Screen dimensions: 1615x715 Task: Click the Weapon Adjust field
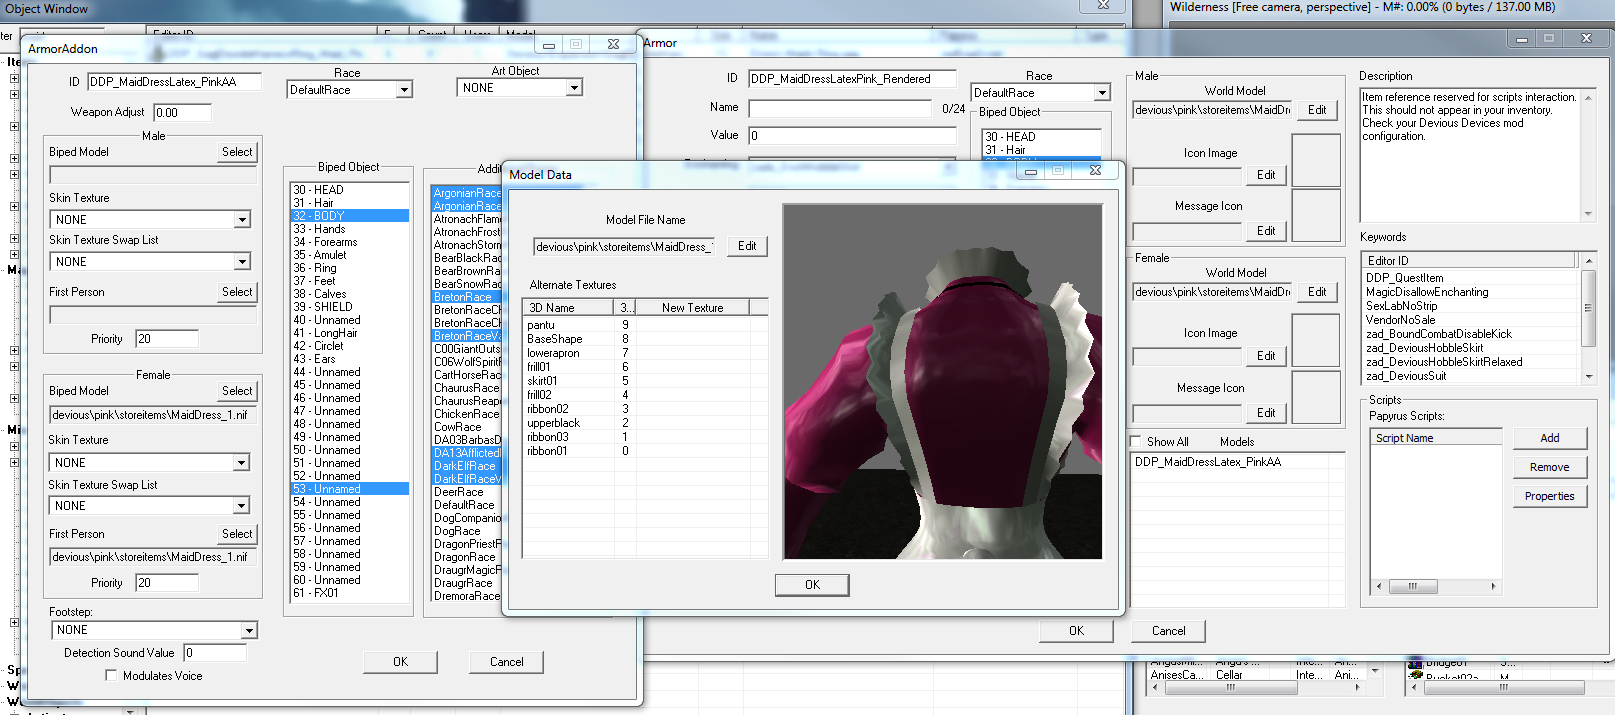pyautogui.click(x=182, y=113)
